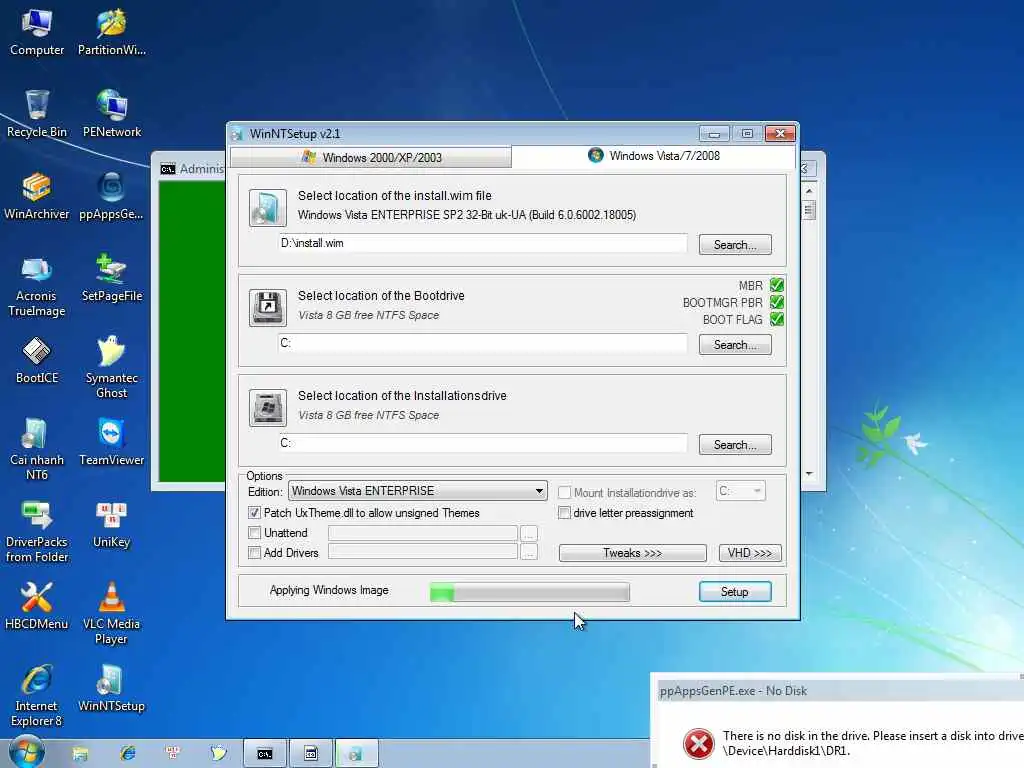Click the Applying Windows Image progress bar

530,592
